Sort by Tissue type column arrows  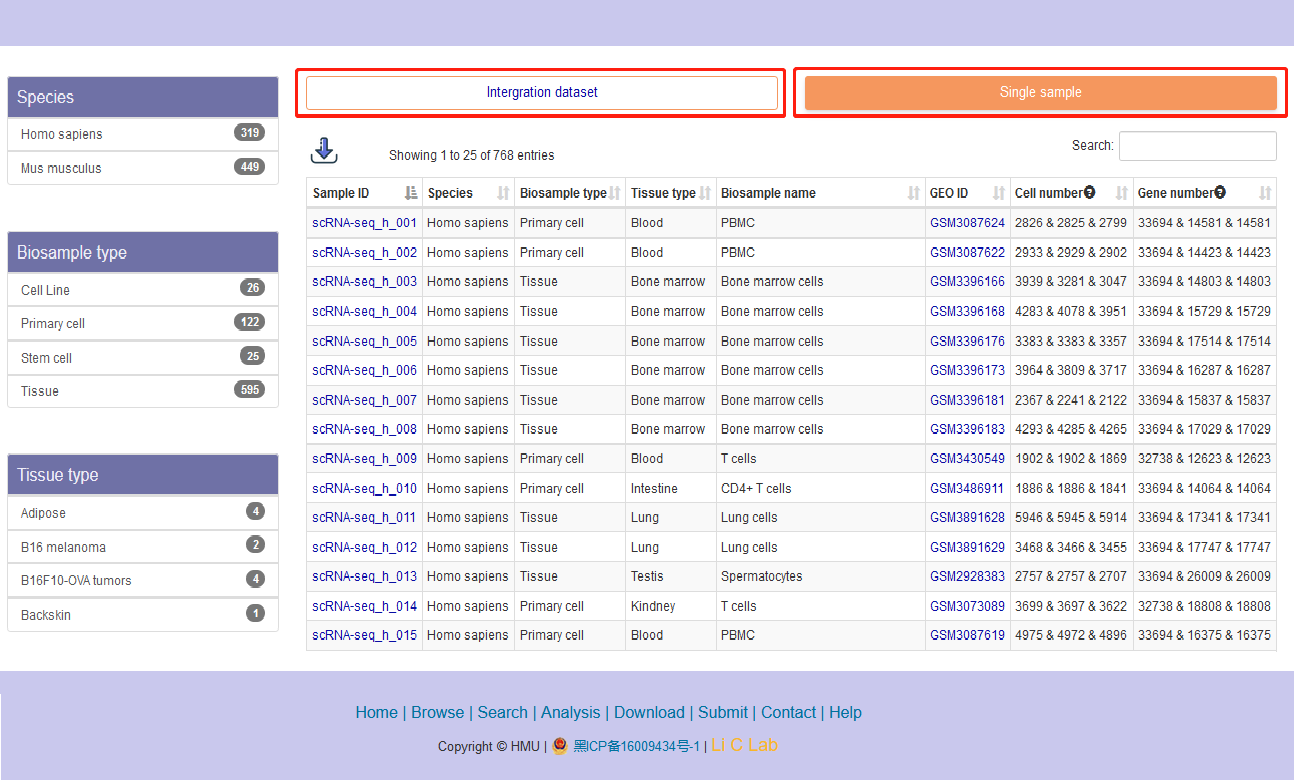point(705,193)
